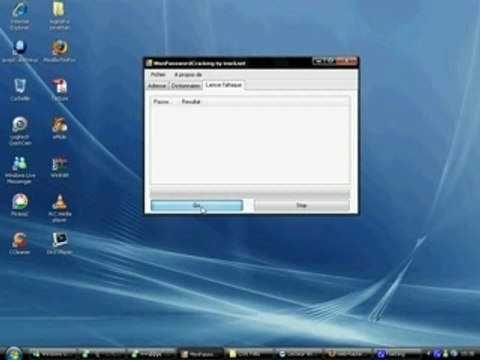This screenshot has height=360, width=480.
Task: Open the CCleaner desktop shortcut
Action: point(20,243)
